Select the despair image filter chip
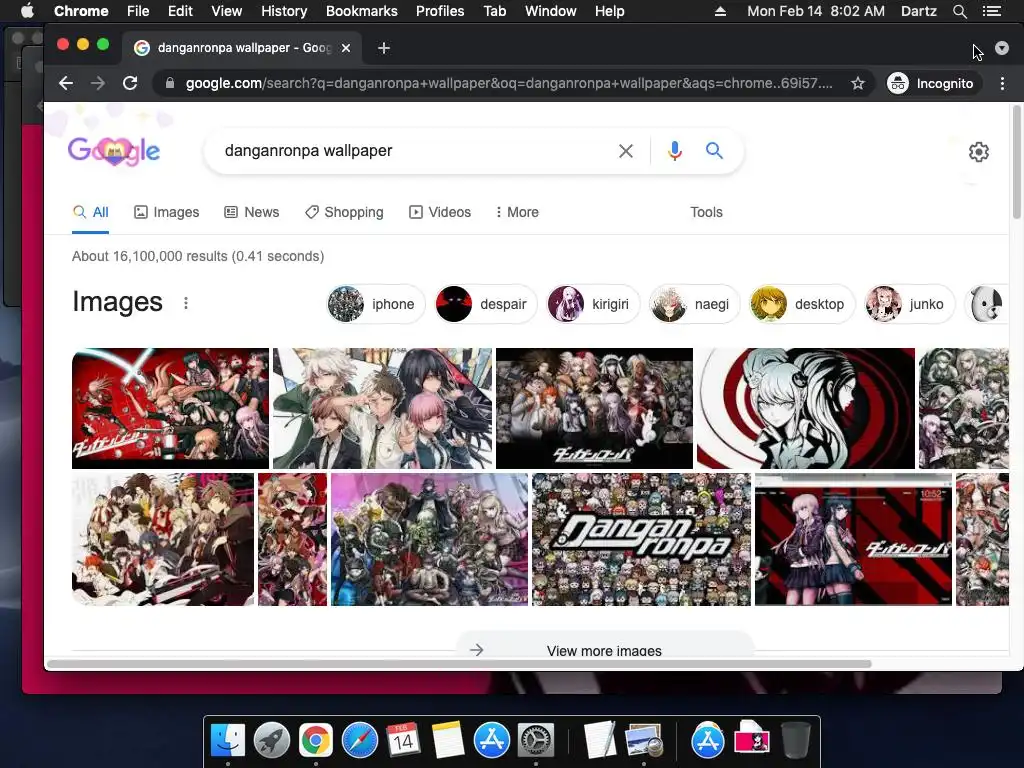The width and height of the screenshot is (1024, 768). point(486,304)
